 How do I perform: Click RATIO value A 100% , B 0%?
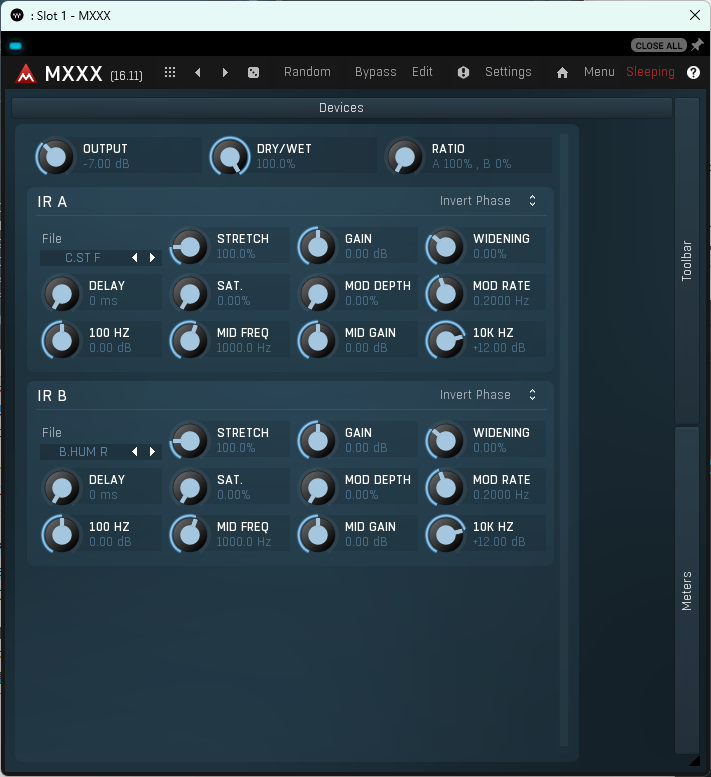[x=471, y=164]
